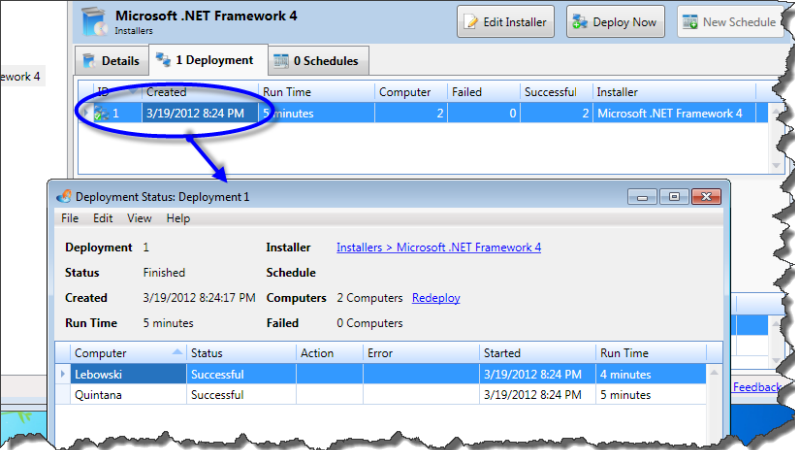The width and height of the screenshot is (795, 450).
Task: Maximize the Deployment Status window
Action: [x=674, y=197]
